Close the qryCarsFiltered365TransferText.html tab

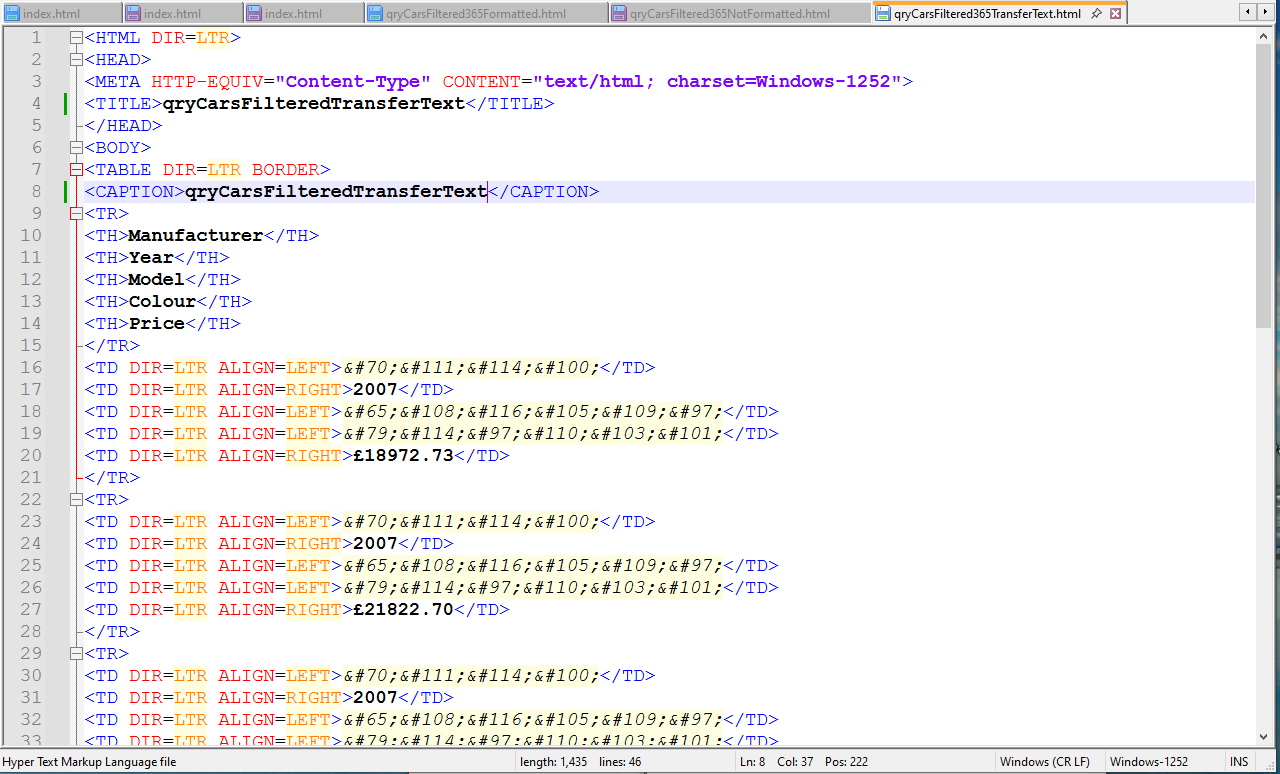(x=1115, y=14)
